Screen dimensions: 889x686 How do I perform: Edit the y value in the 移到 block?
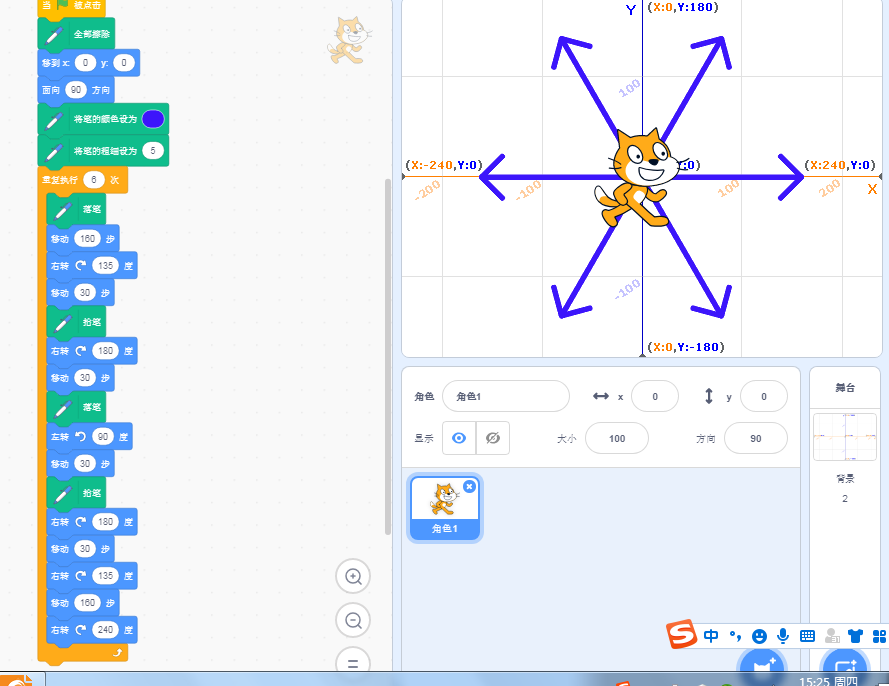click(124, 62)
